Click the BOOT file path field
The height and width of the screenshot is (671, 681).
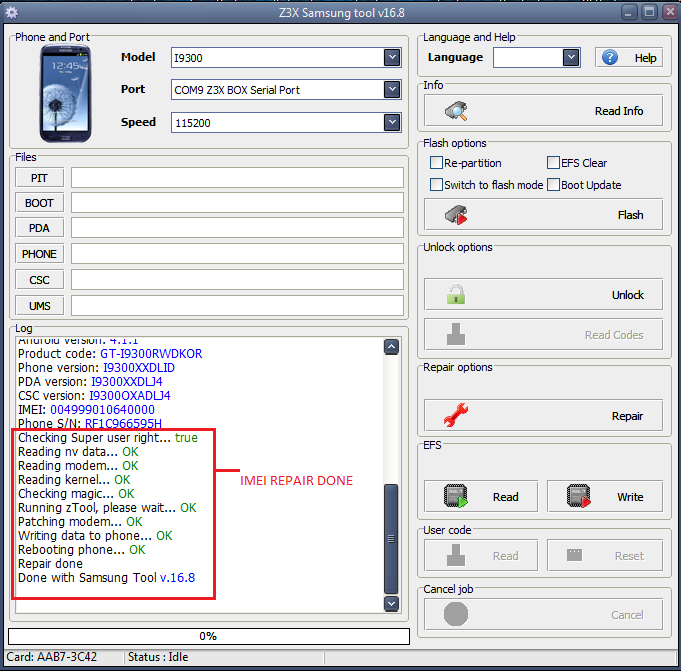coord(237,203)
